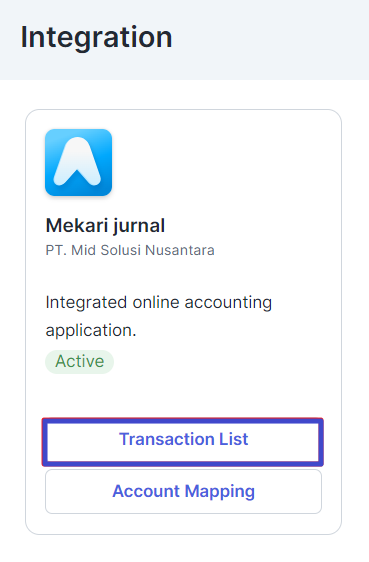This screenshot has height=562, width=369.
Task: View transactions via the highlighted button
Action: [183, 442]
